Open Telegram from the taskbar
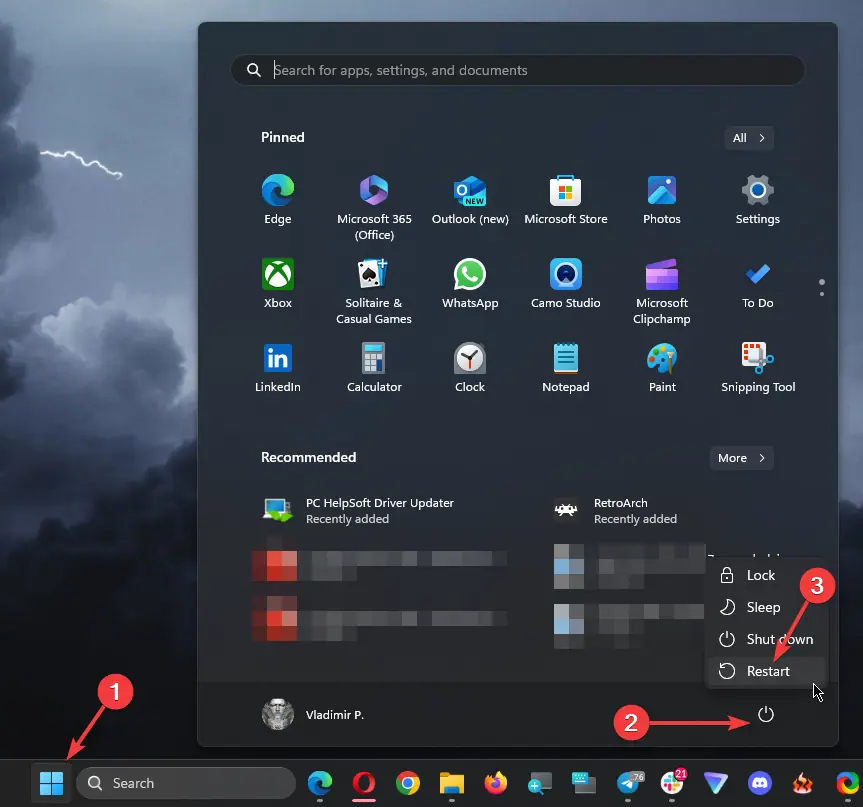This screenshot has height=807, width=863. (628, 783)
